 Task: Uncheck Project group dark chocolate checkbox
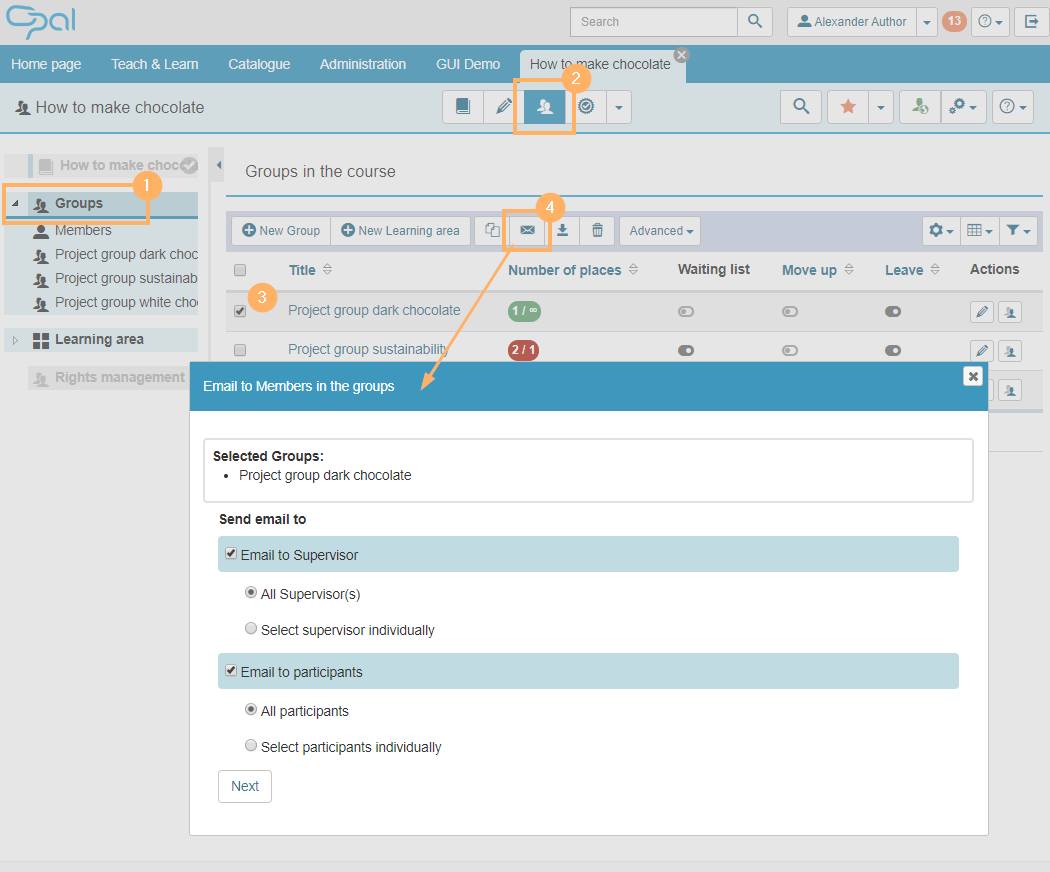240,311
